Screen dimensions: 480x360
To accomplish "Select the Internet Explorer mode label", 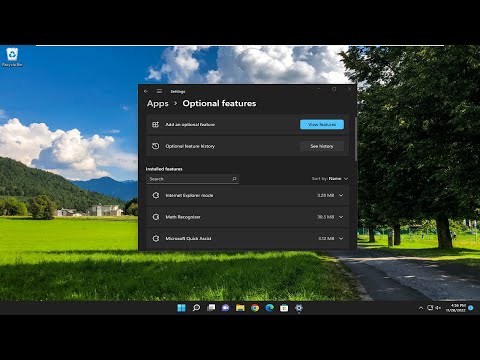I will tap(189, 195).
